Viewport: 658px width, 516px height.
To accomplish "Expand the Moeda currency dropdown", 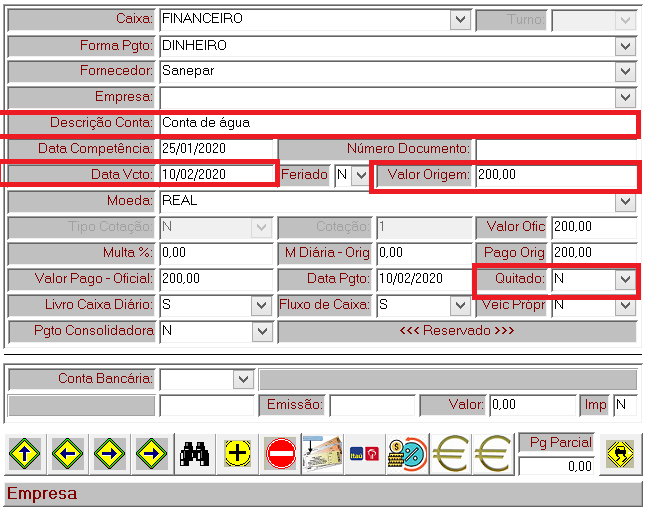I will [626, 201].
